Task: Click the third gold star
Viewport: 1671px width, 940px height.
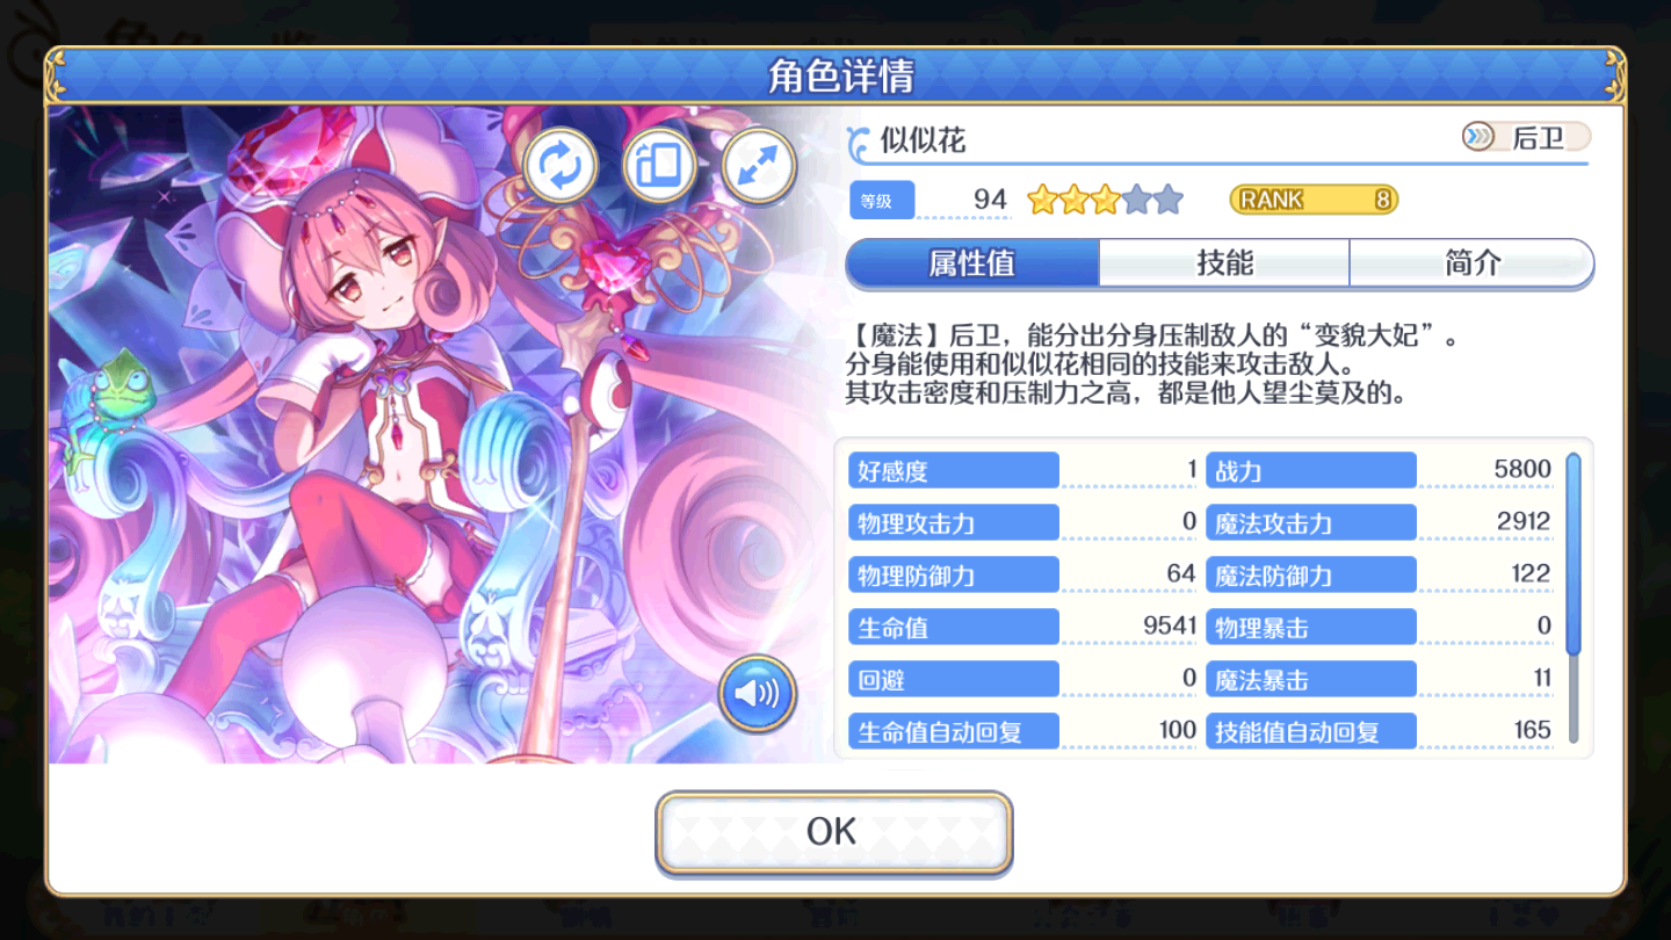Action: [x=1105, y=200]
